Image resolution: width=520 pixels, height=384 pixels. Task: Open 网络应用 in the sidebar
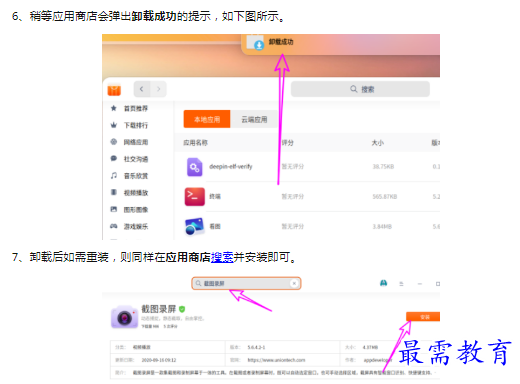click(x=136, y=142)
